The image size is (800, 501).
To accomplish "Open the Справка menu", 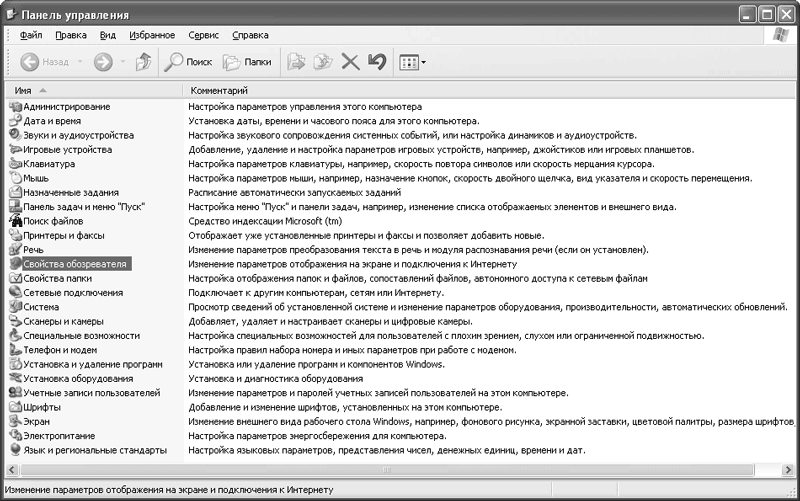I will [251, 35].
